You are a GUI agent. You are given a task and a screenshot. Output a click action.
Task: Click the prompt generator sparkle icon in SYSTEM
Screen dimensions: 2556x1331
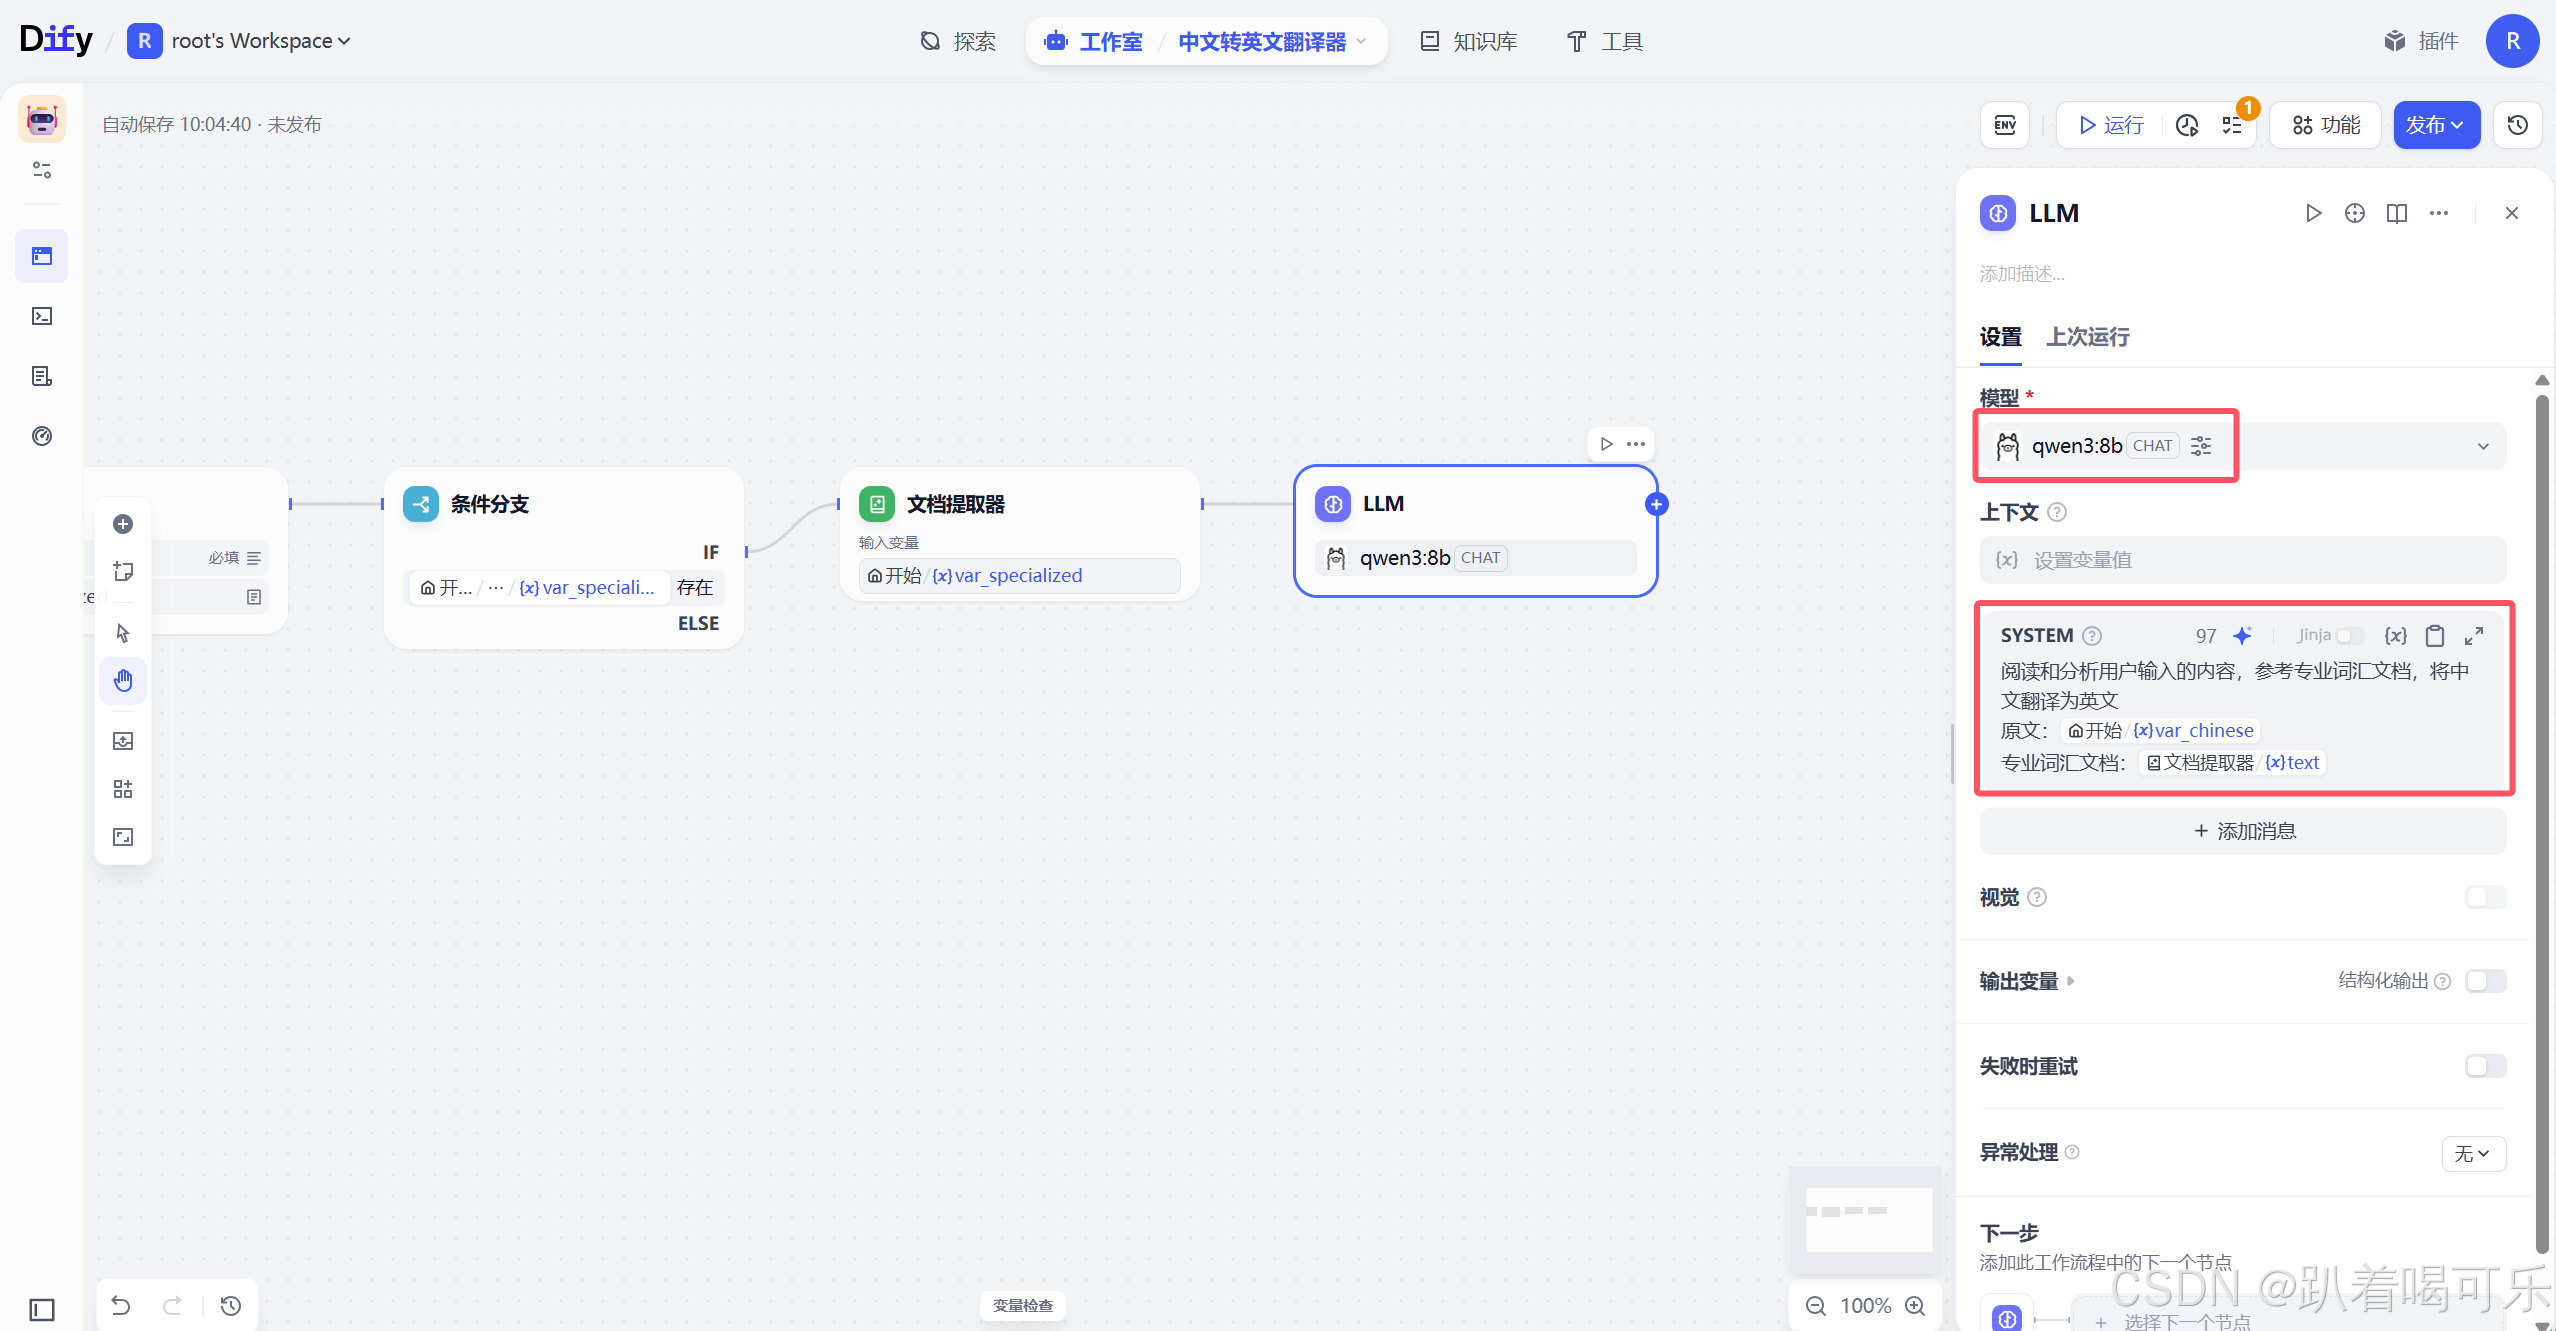[x=2243, y=636]
